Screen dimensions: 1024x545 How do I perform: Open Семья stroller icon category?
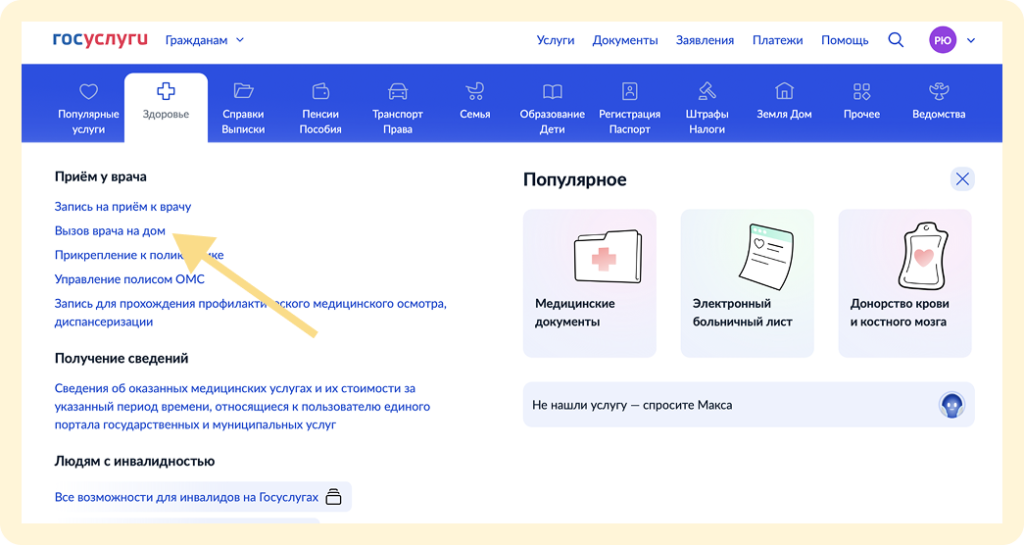coord(475,101)
